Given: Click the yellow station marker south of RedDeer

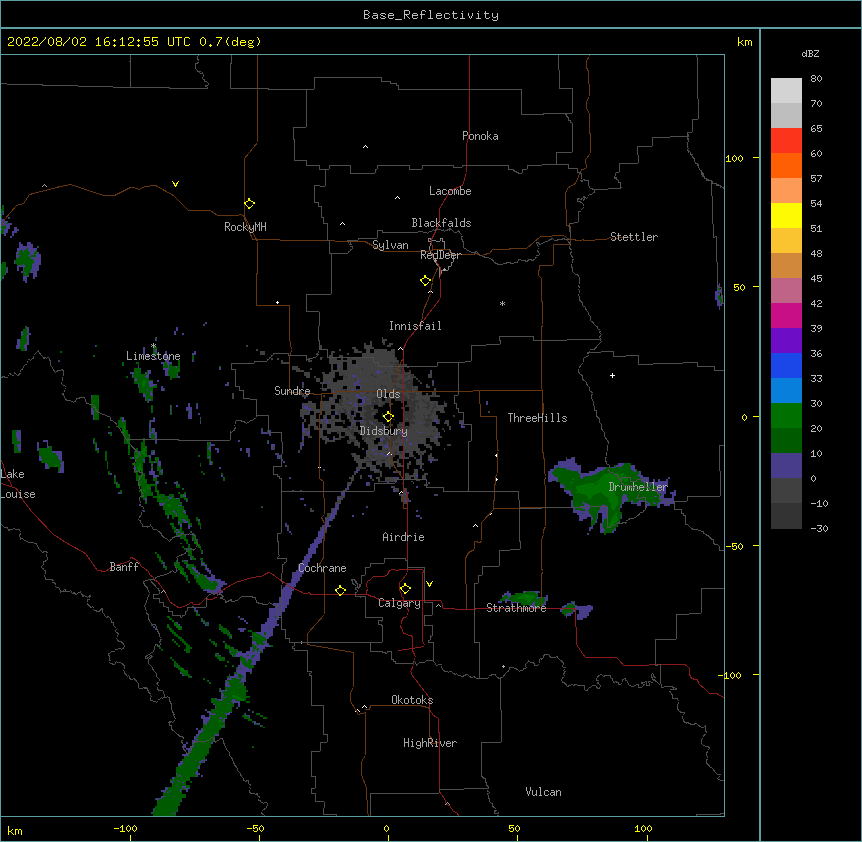Looking at the screenshot, I should [425, 281].
